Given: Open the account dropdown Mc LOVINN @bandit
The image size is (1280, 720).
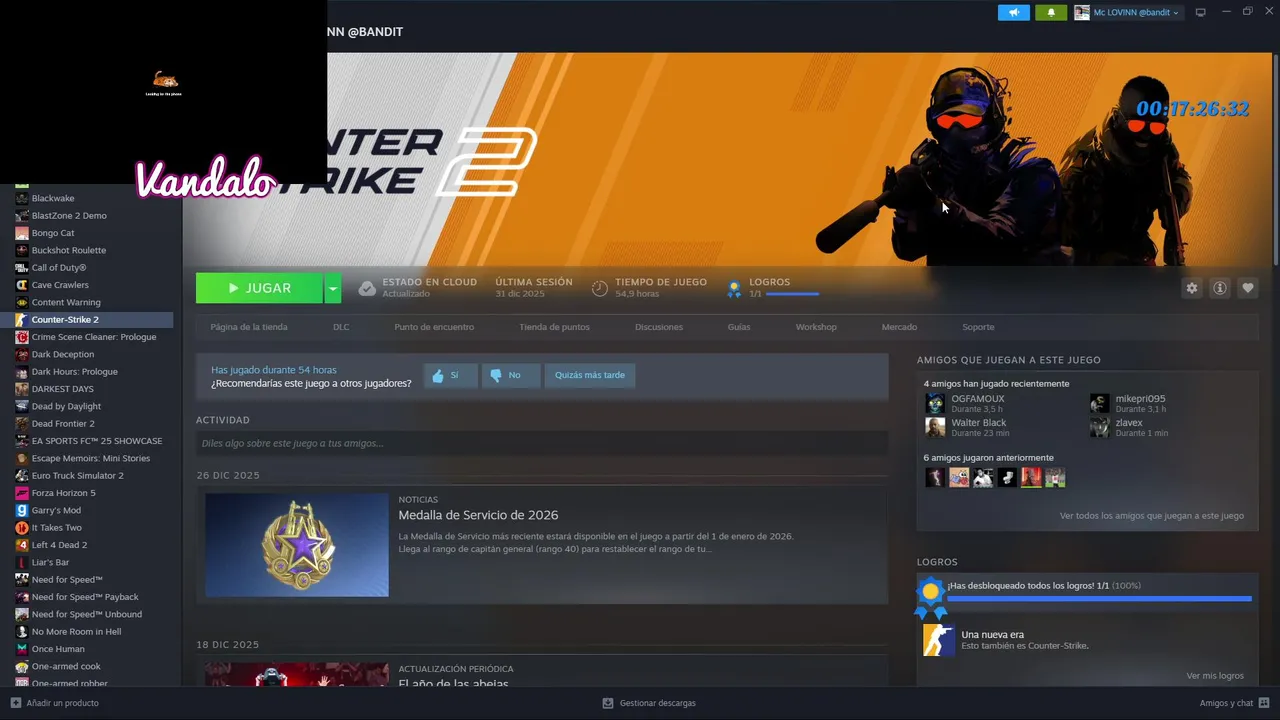Looking at the screenshot, I should click(1128, 13).
